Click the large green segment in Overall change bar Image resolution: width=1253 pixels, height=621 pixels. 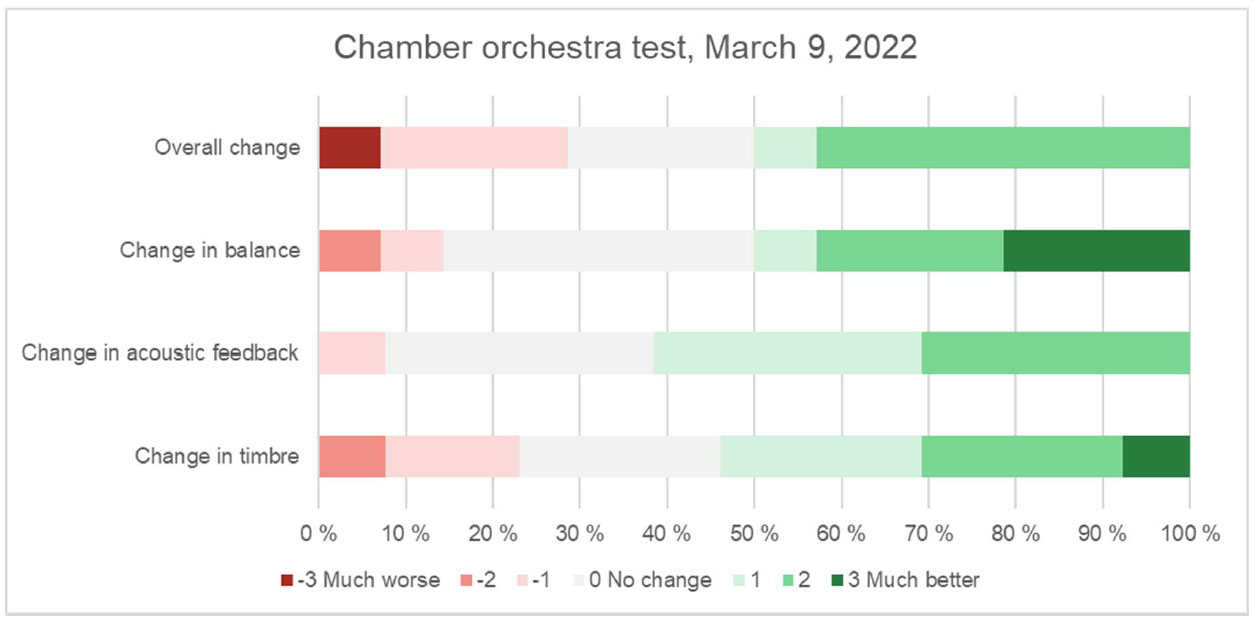click(1003, 148)
